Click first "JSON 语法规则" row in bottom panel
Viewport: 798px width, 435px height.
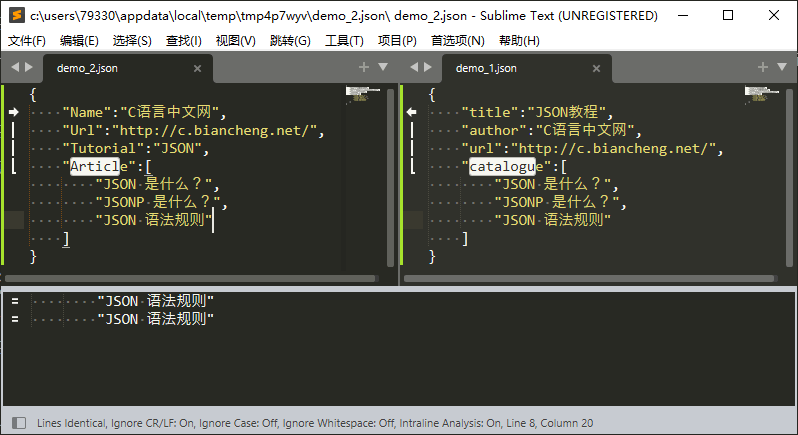tap(156, 301)
